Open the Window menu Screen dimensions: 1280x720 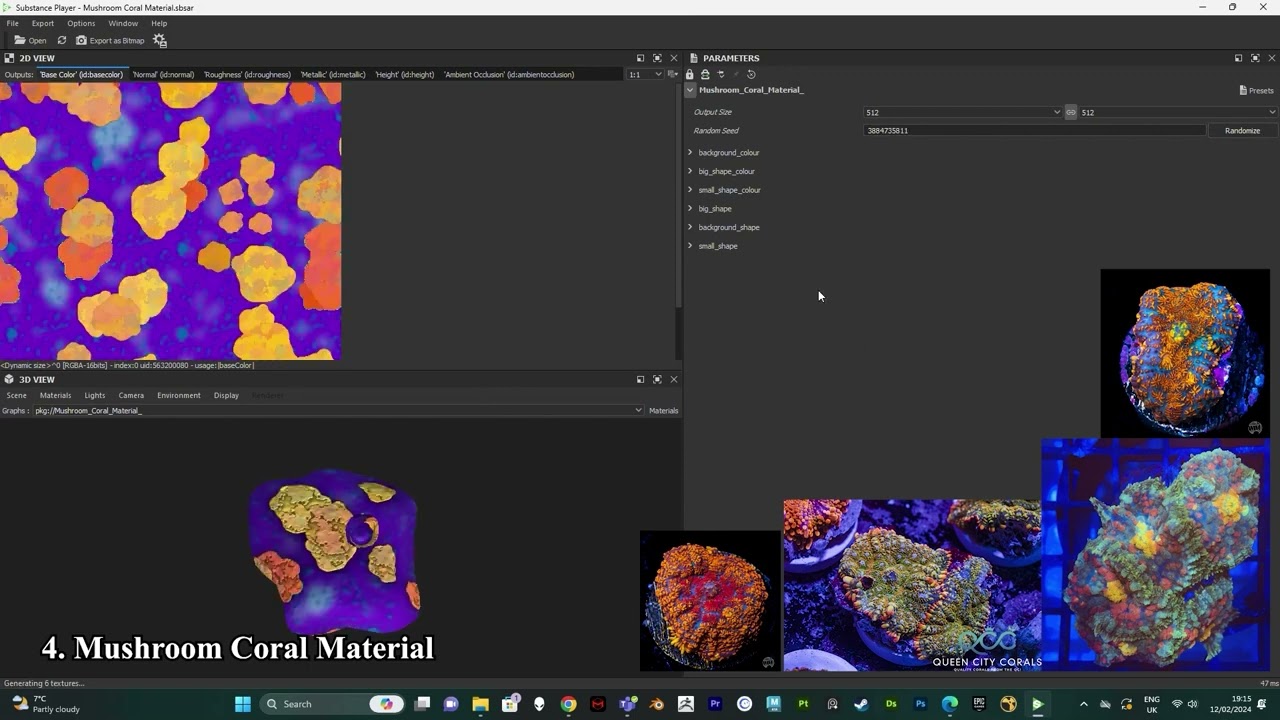(123, 23)
